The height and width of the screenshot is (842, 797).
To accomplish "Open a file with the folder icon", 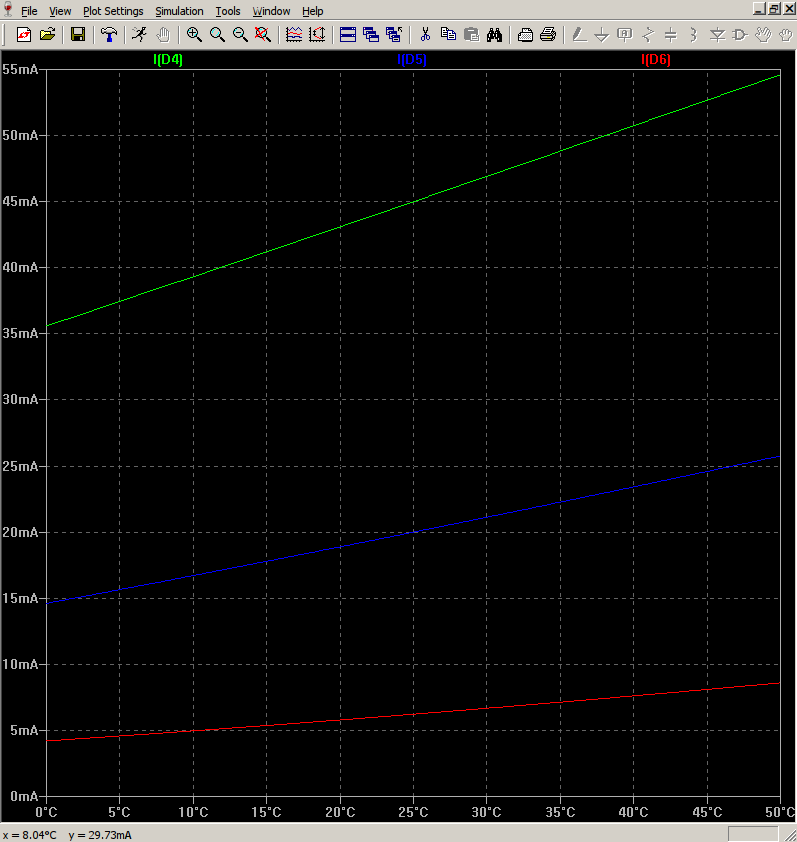I will 47,35.
